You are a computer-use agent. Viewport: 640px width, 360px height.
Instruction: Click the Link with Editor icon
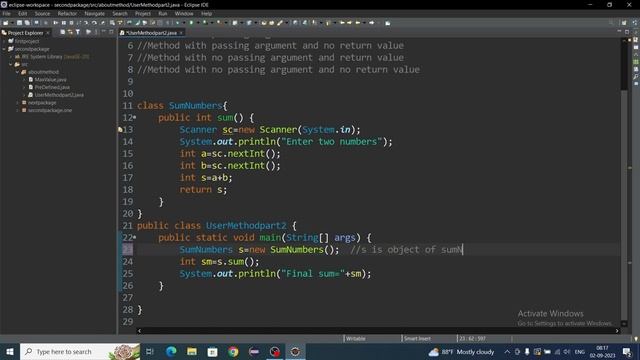coord(70,32)
